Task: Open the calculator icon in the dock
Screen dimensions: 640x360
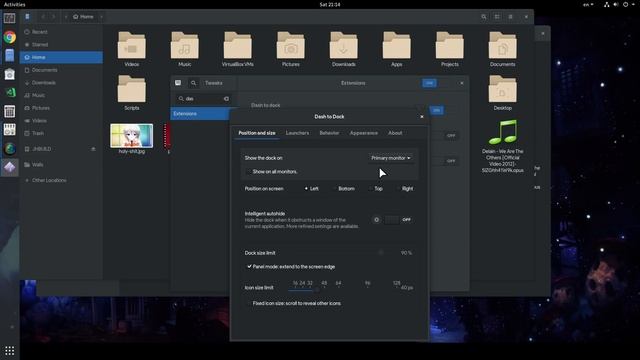Action: point(10,111)
